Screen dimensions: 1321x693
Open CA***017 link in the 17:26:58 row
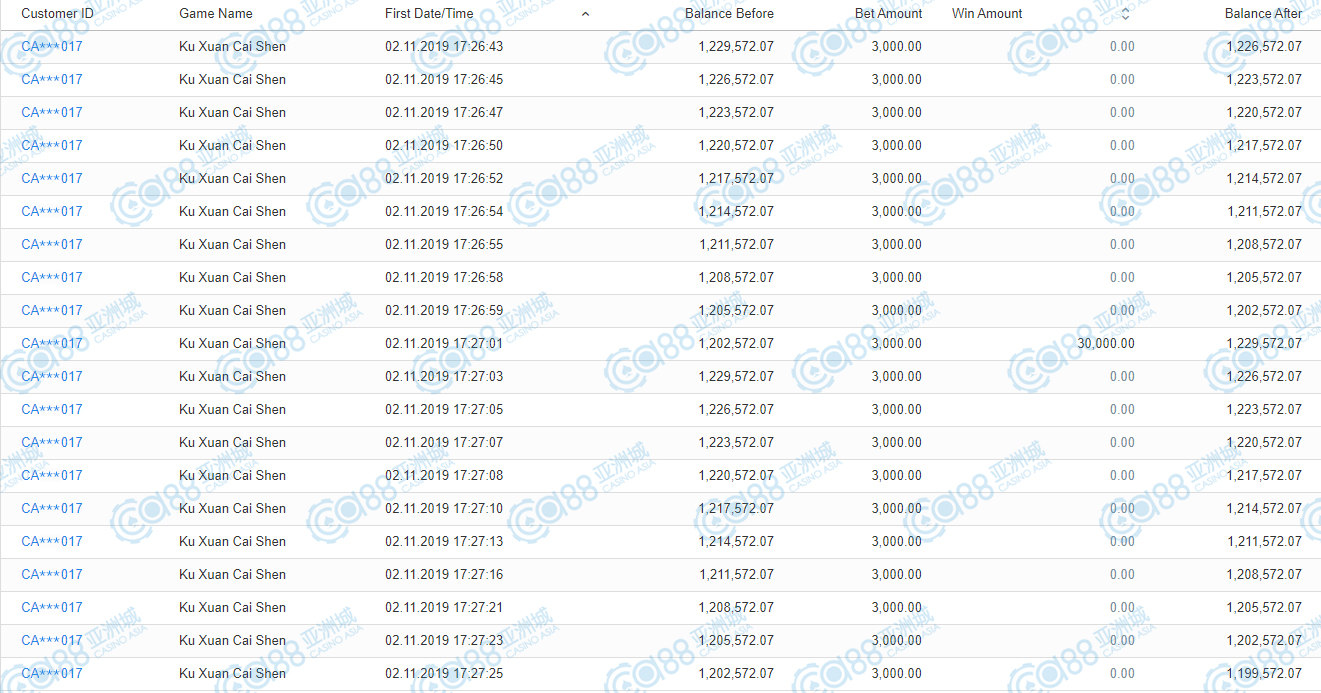(52, 277)
